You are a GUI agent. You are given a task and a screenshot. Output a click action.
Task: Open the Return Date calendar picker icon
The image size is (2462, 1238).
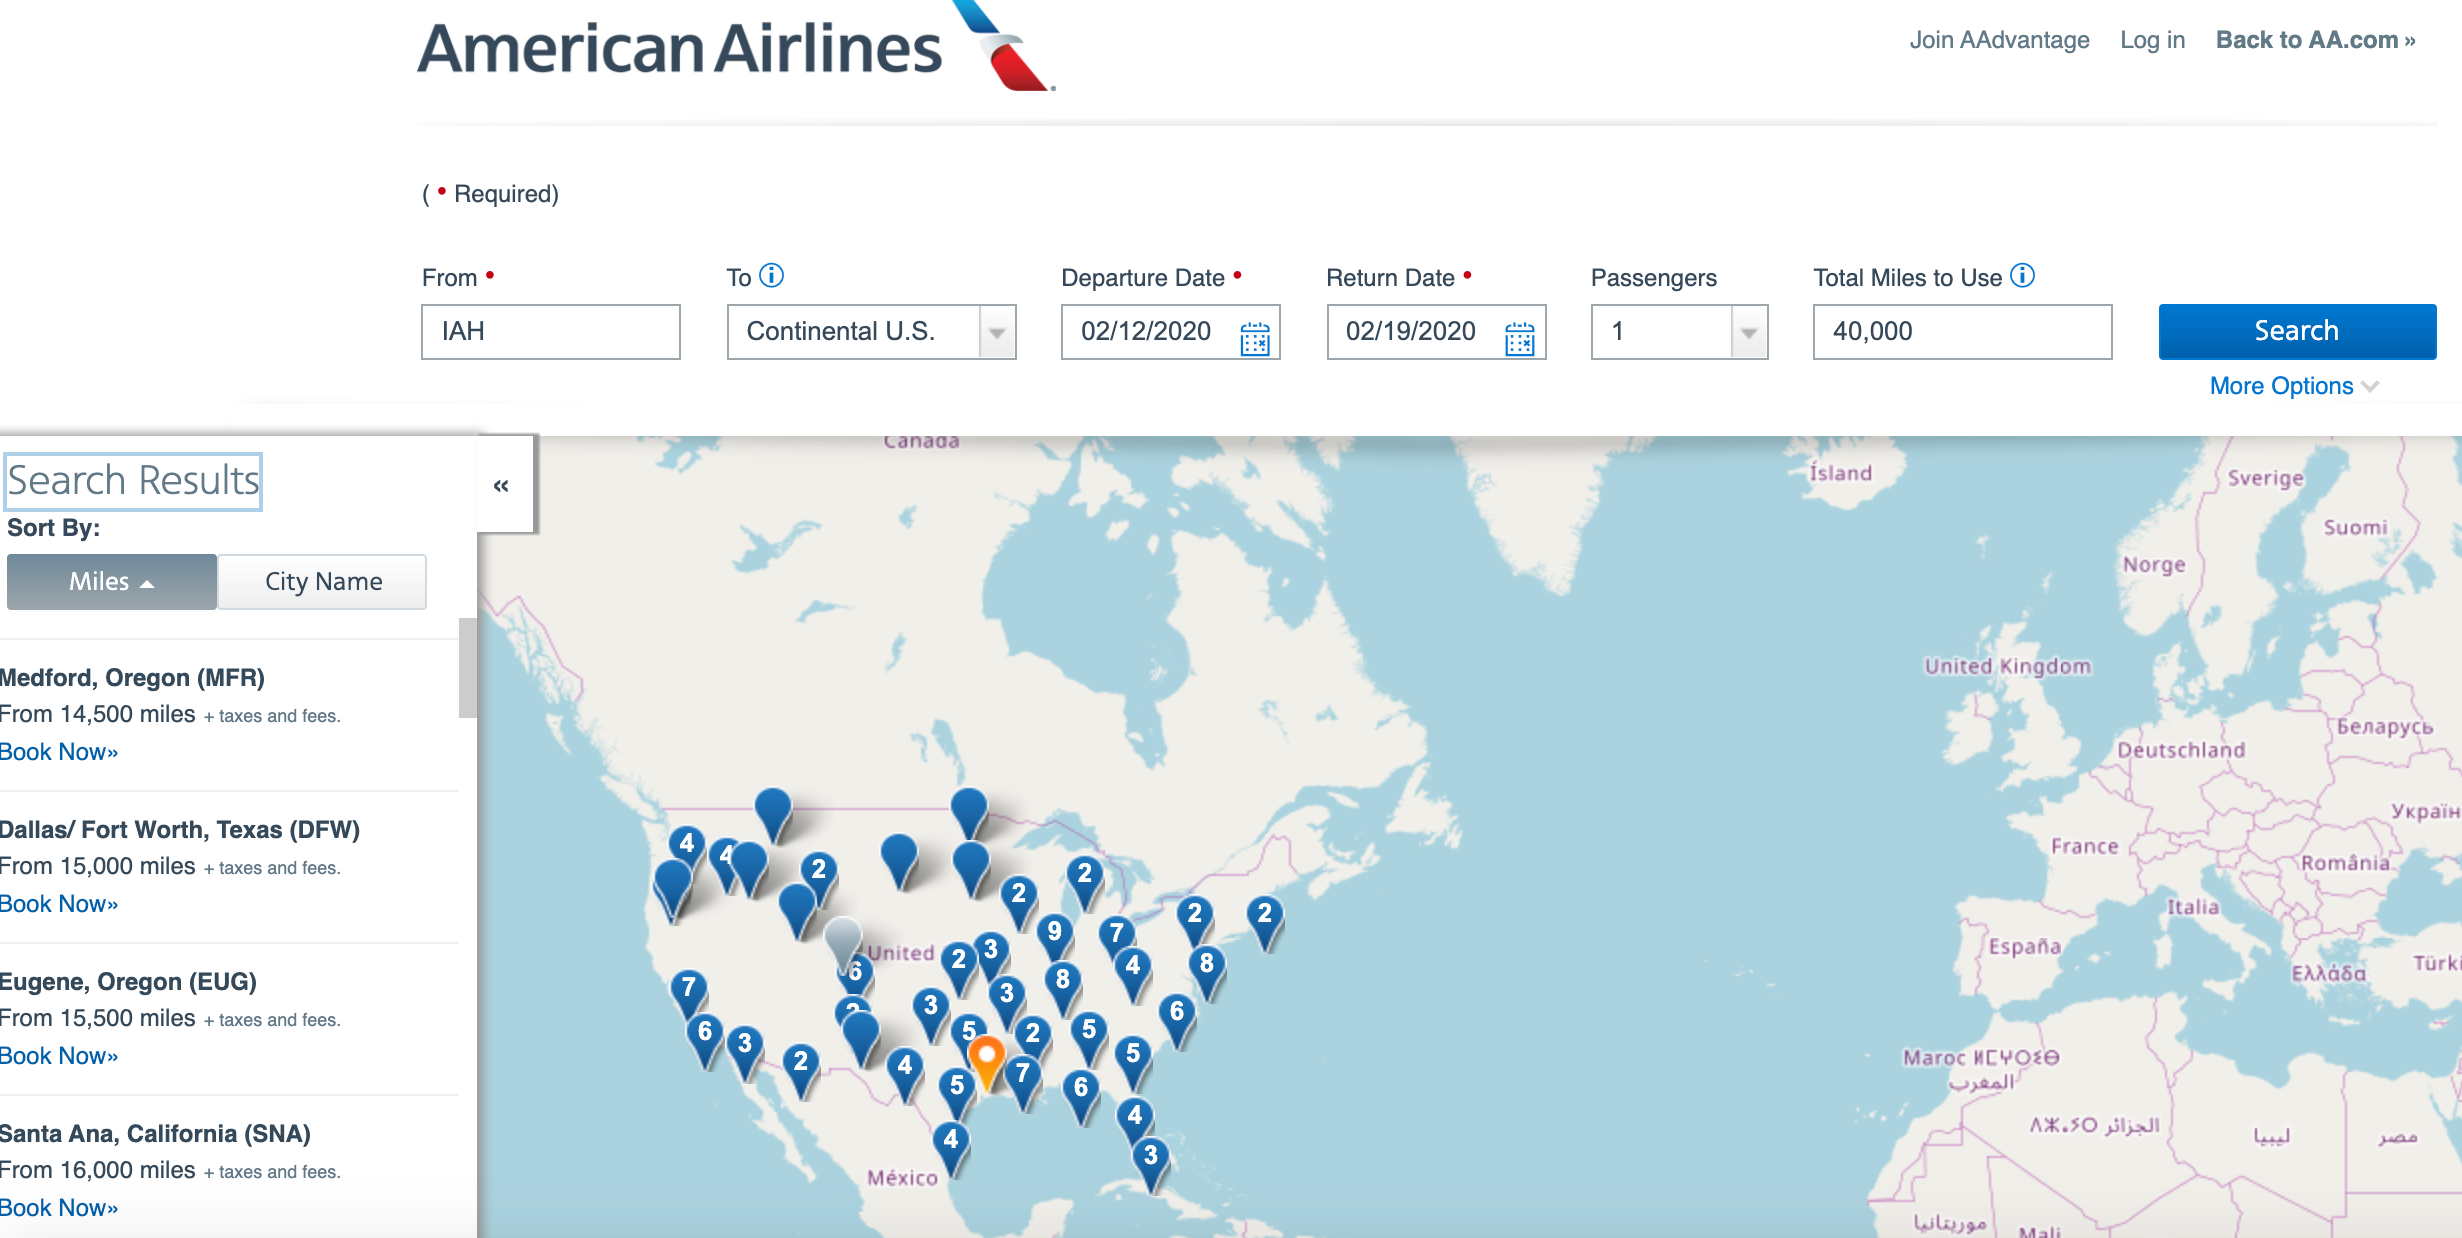point(1519,338)
